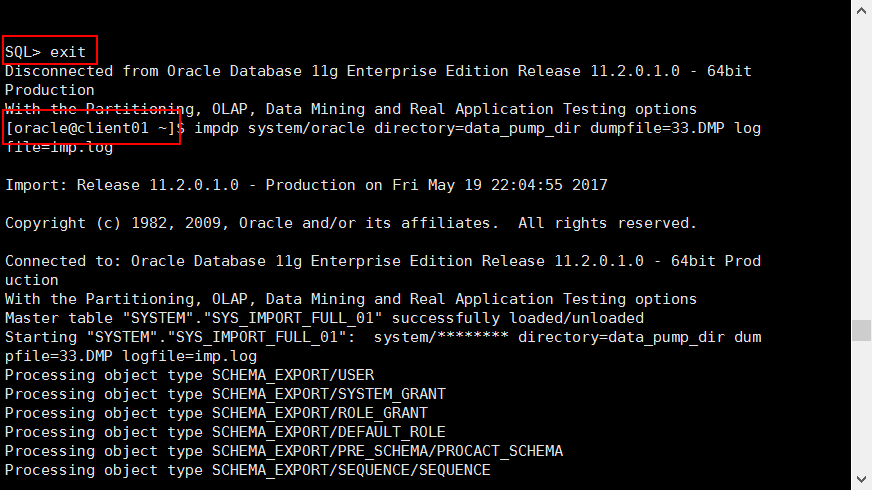Click 'system/********' masked credentials text
872x490 pixels.
(x=441, y=337)
